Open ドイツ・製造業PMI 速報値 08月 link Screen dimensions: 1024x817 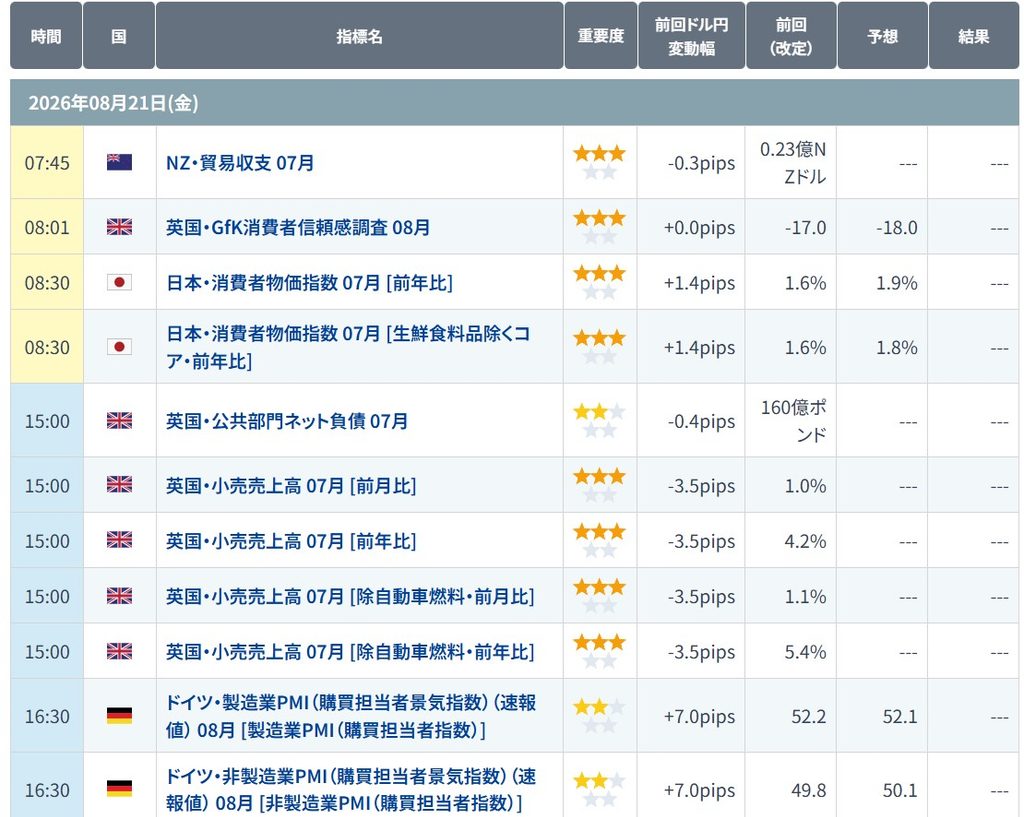(x=351, y=716)
